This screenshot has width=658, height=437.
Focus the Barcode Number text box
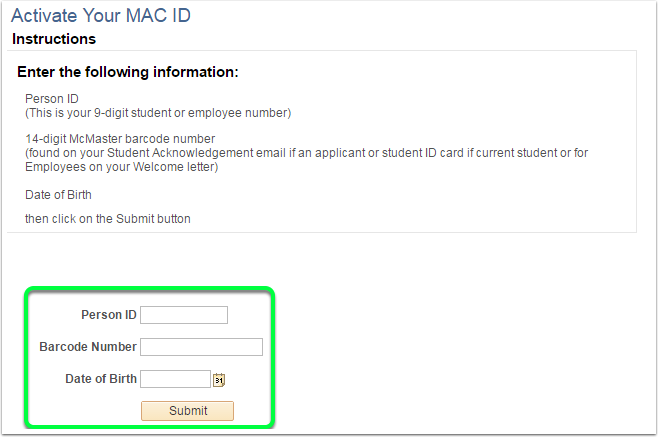201,347
